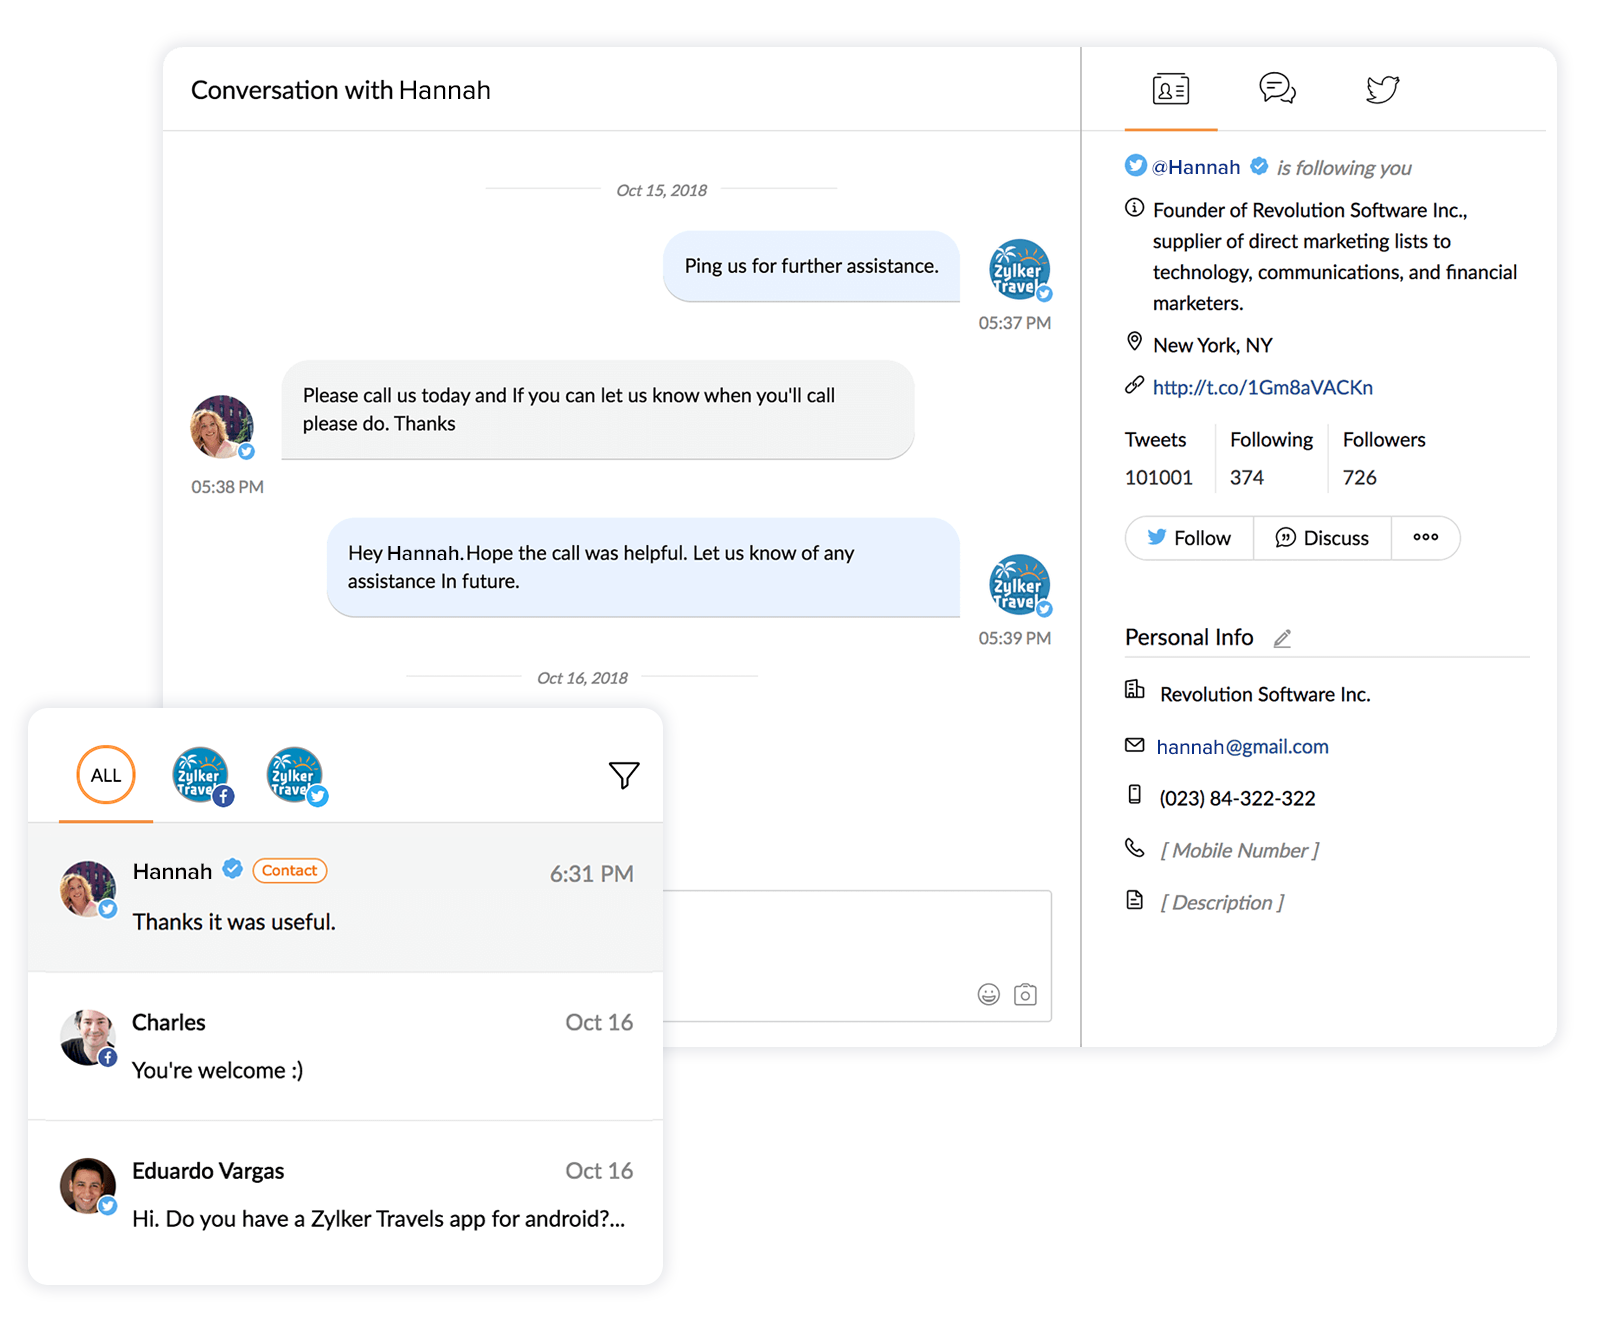Open the three-dots more options menu
This screenshot has height=1338, width=1600.
[x=1425, y=538]
